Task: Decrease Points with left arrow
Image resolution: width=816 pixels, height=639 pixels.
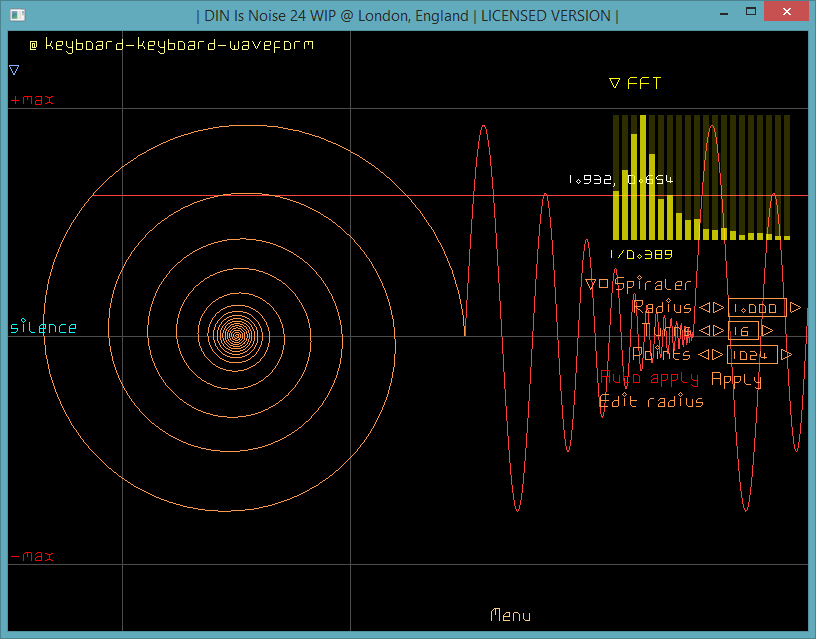Action: click(703, 355)
